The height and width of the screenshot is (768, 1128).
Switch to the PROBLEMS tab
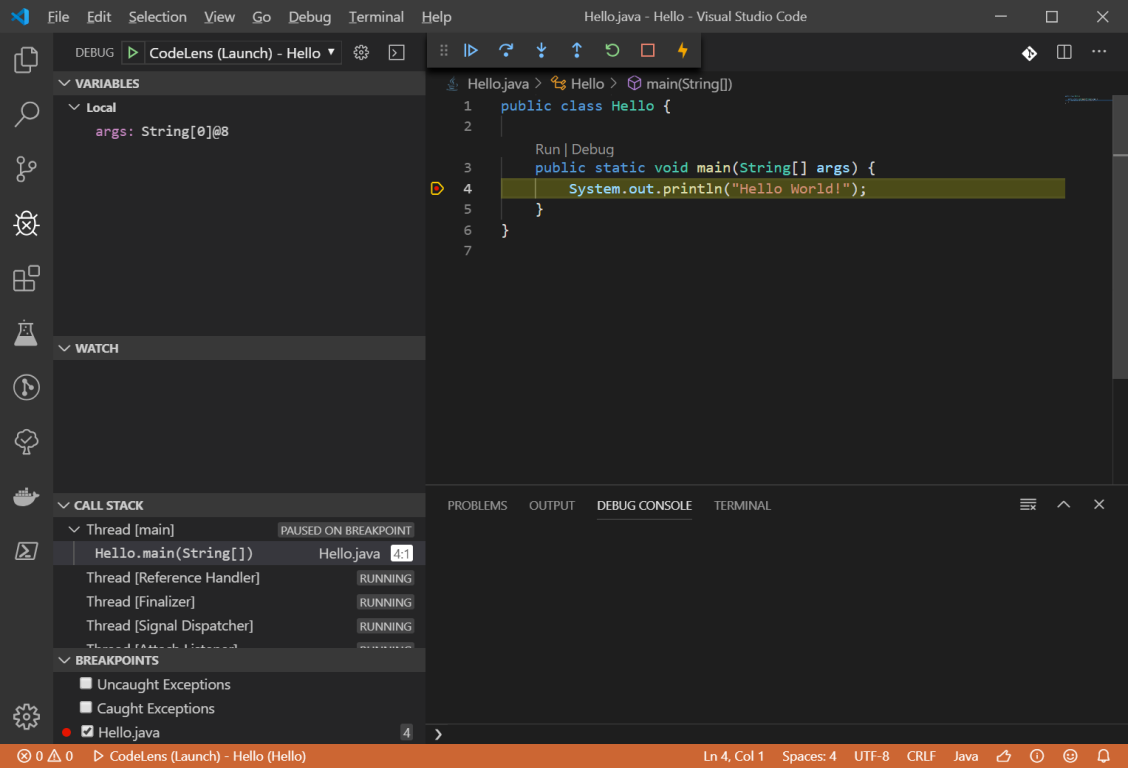(x=477, y=506)
